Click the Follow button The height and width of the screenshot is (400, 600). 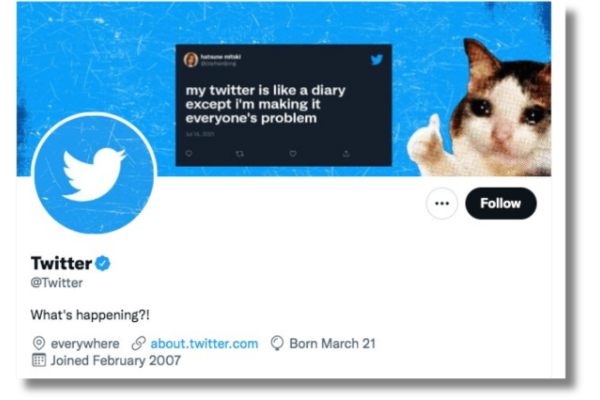[x=500, y=203]
